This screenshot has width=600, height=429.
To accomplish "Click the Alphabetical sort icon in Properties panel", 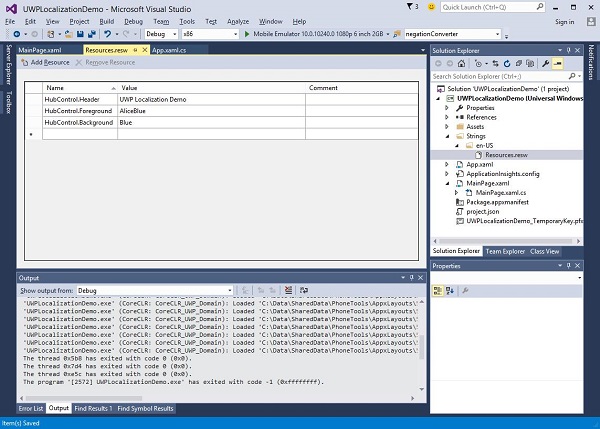I will [450, 290].
